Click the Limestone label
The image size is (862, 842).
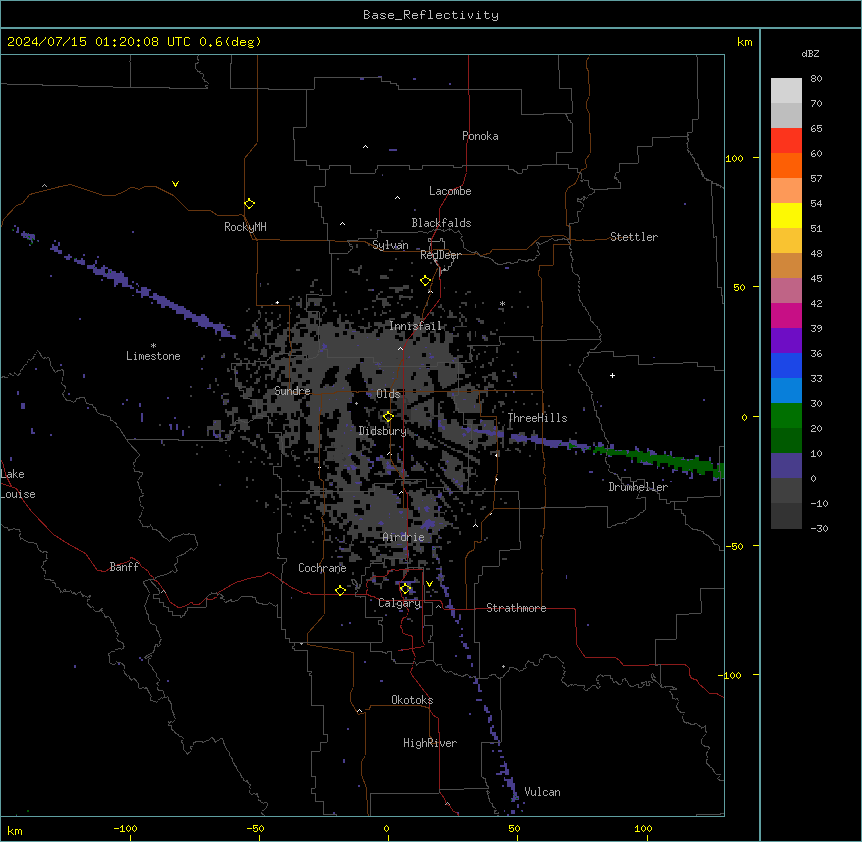153,356
